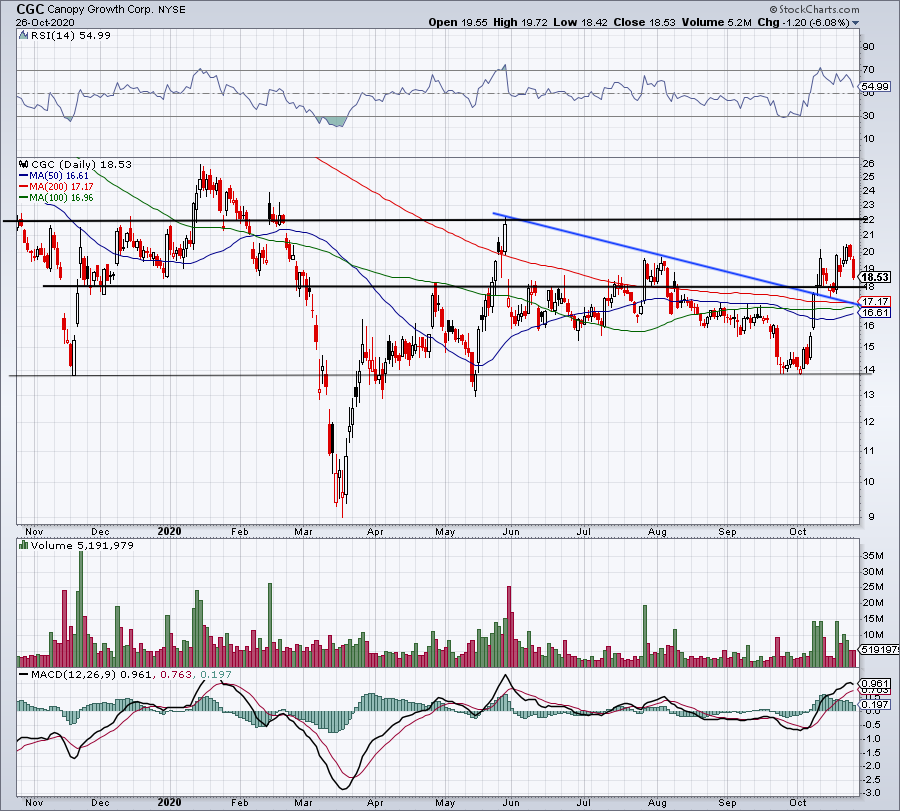The width and height of the screenshot is (900, 811).
Task: Click the 16.61 moving average tag on price axis
Action: click(x=875, y=312)
